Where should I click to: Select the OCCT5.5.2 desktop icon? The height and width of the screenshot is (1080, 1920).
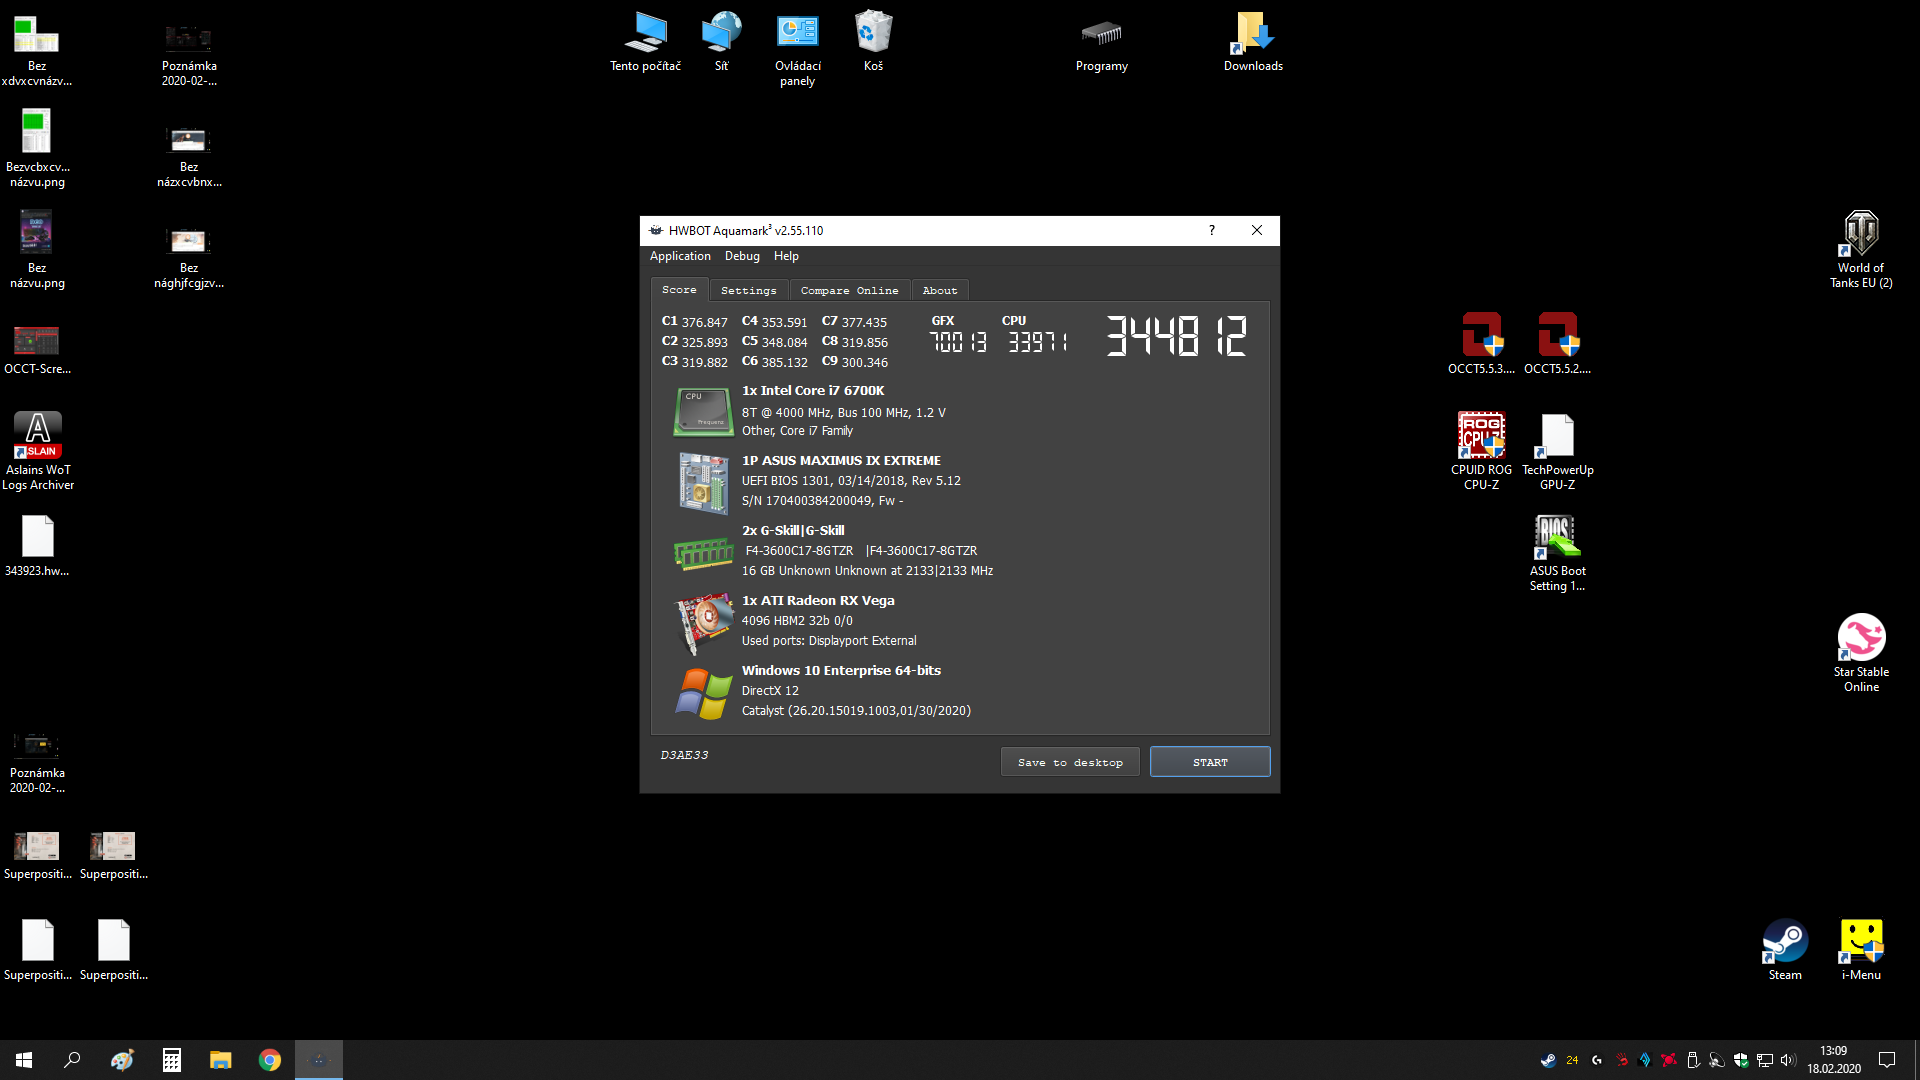1557,343
